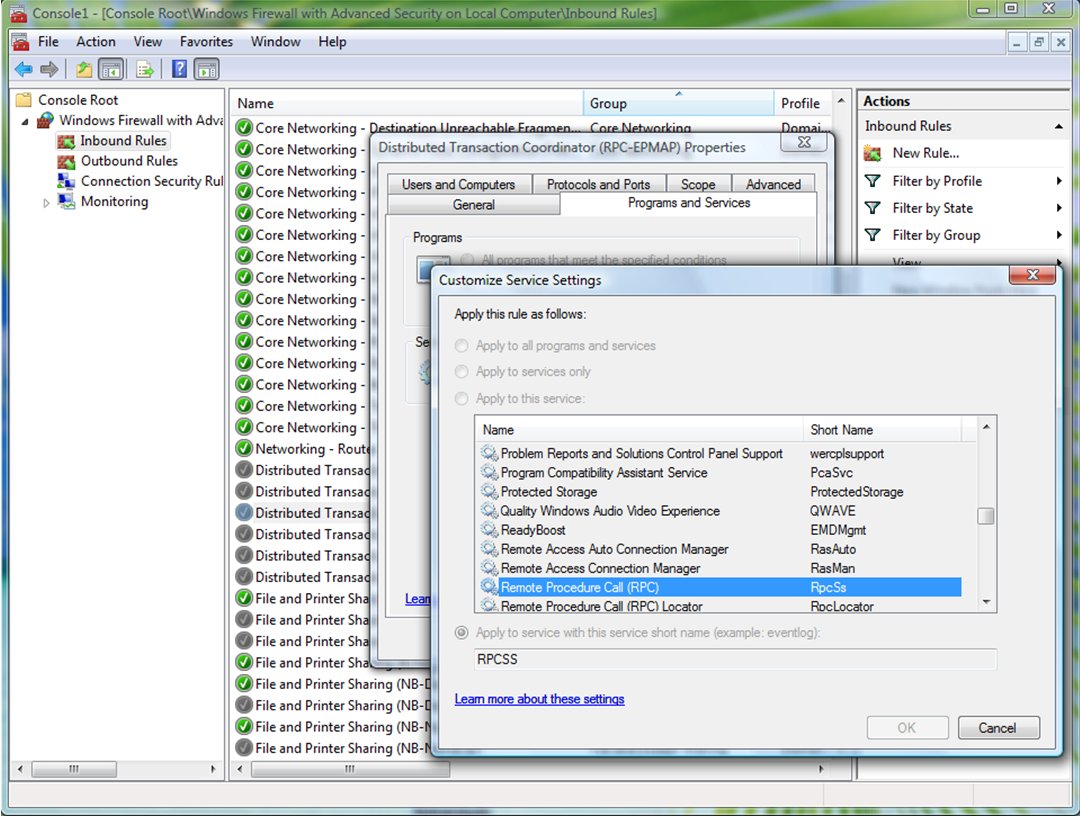Toggle the Show/Hide Action Pane icon

[207, 69]
